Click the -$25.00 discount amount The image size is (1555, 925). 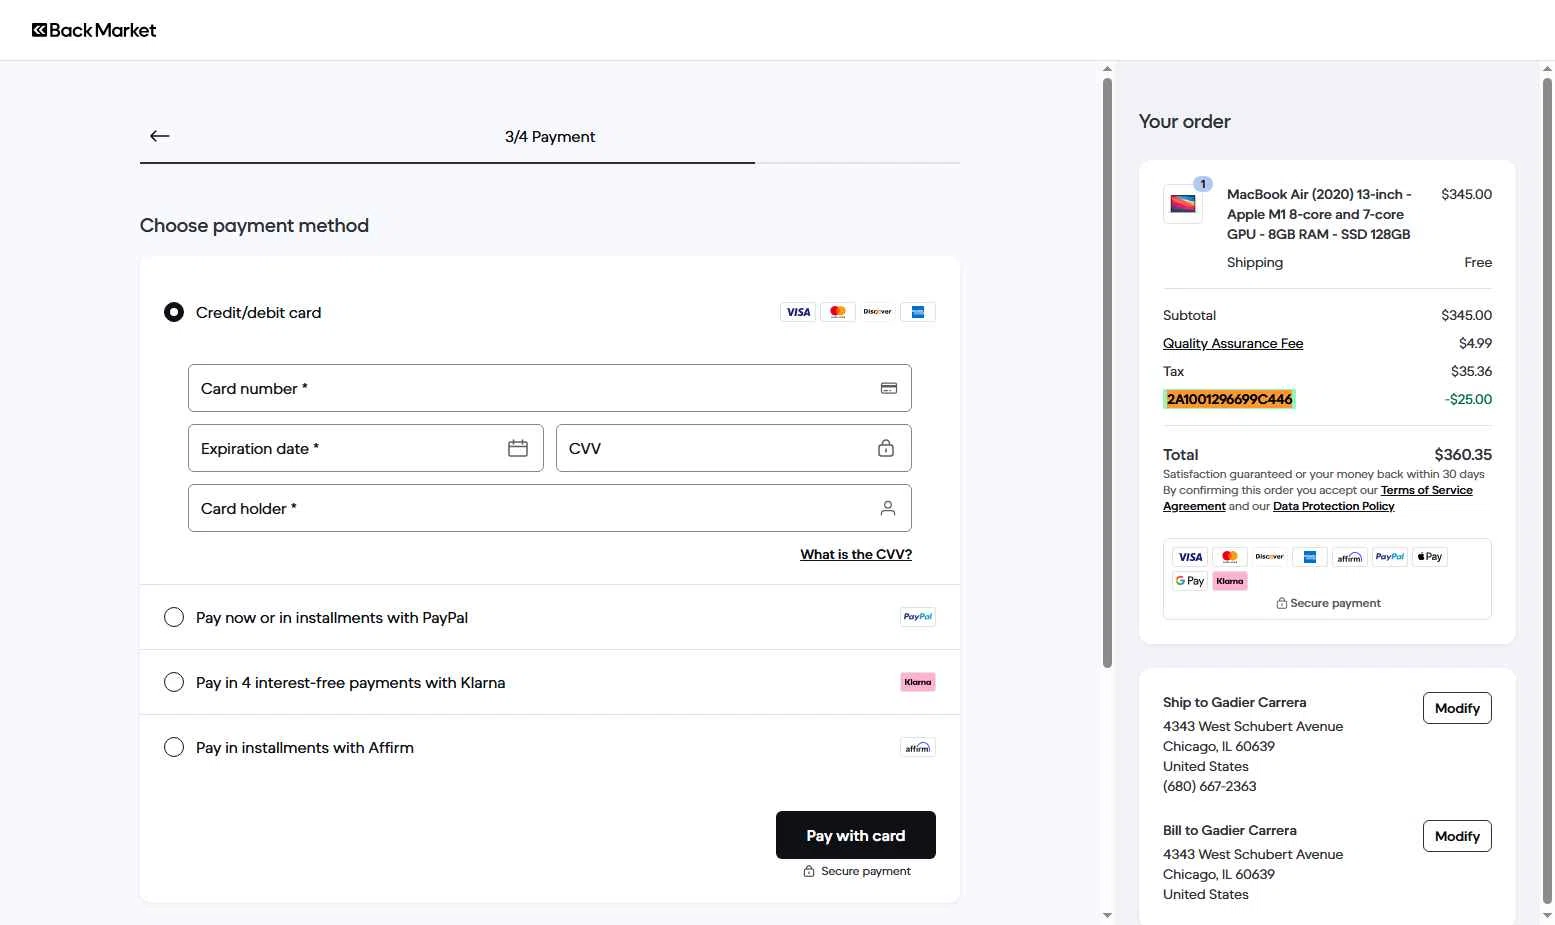click(x=1468, y=399)
